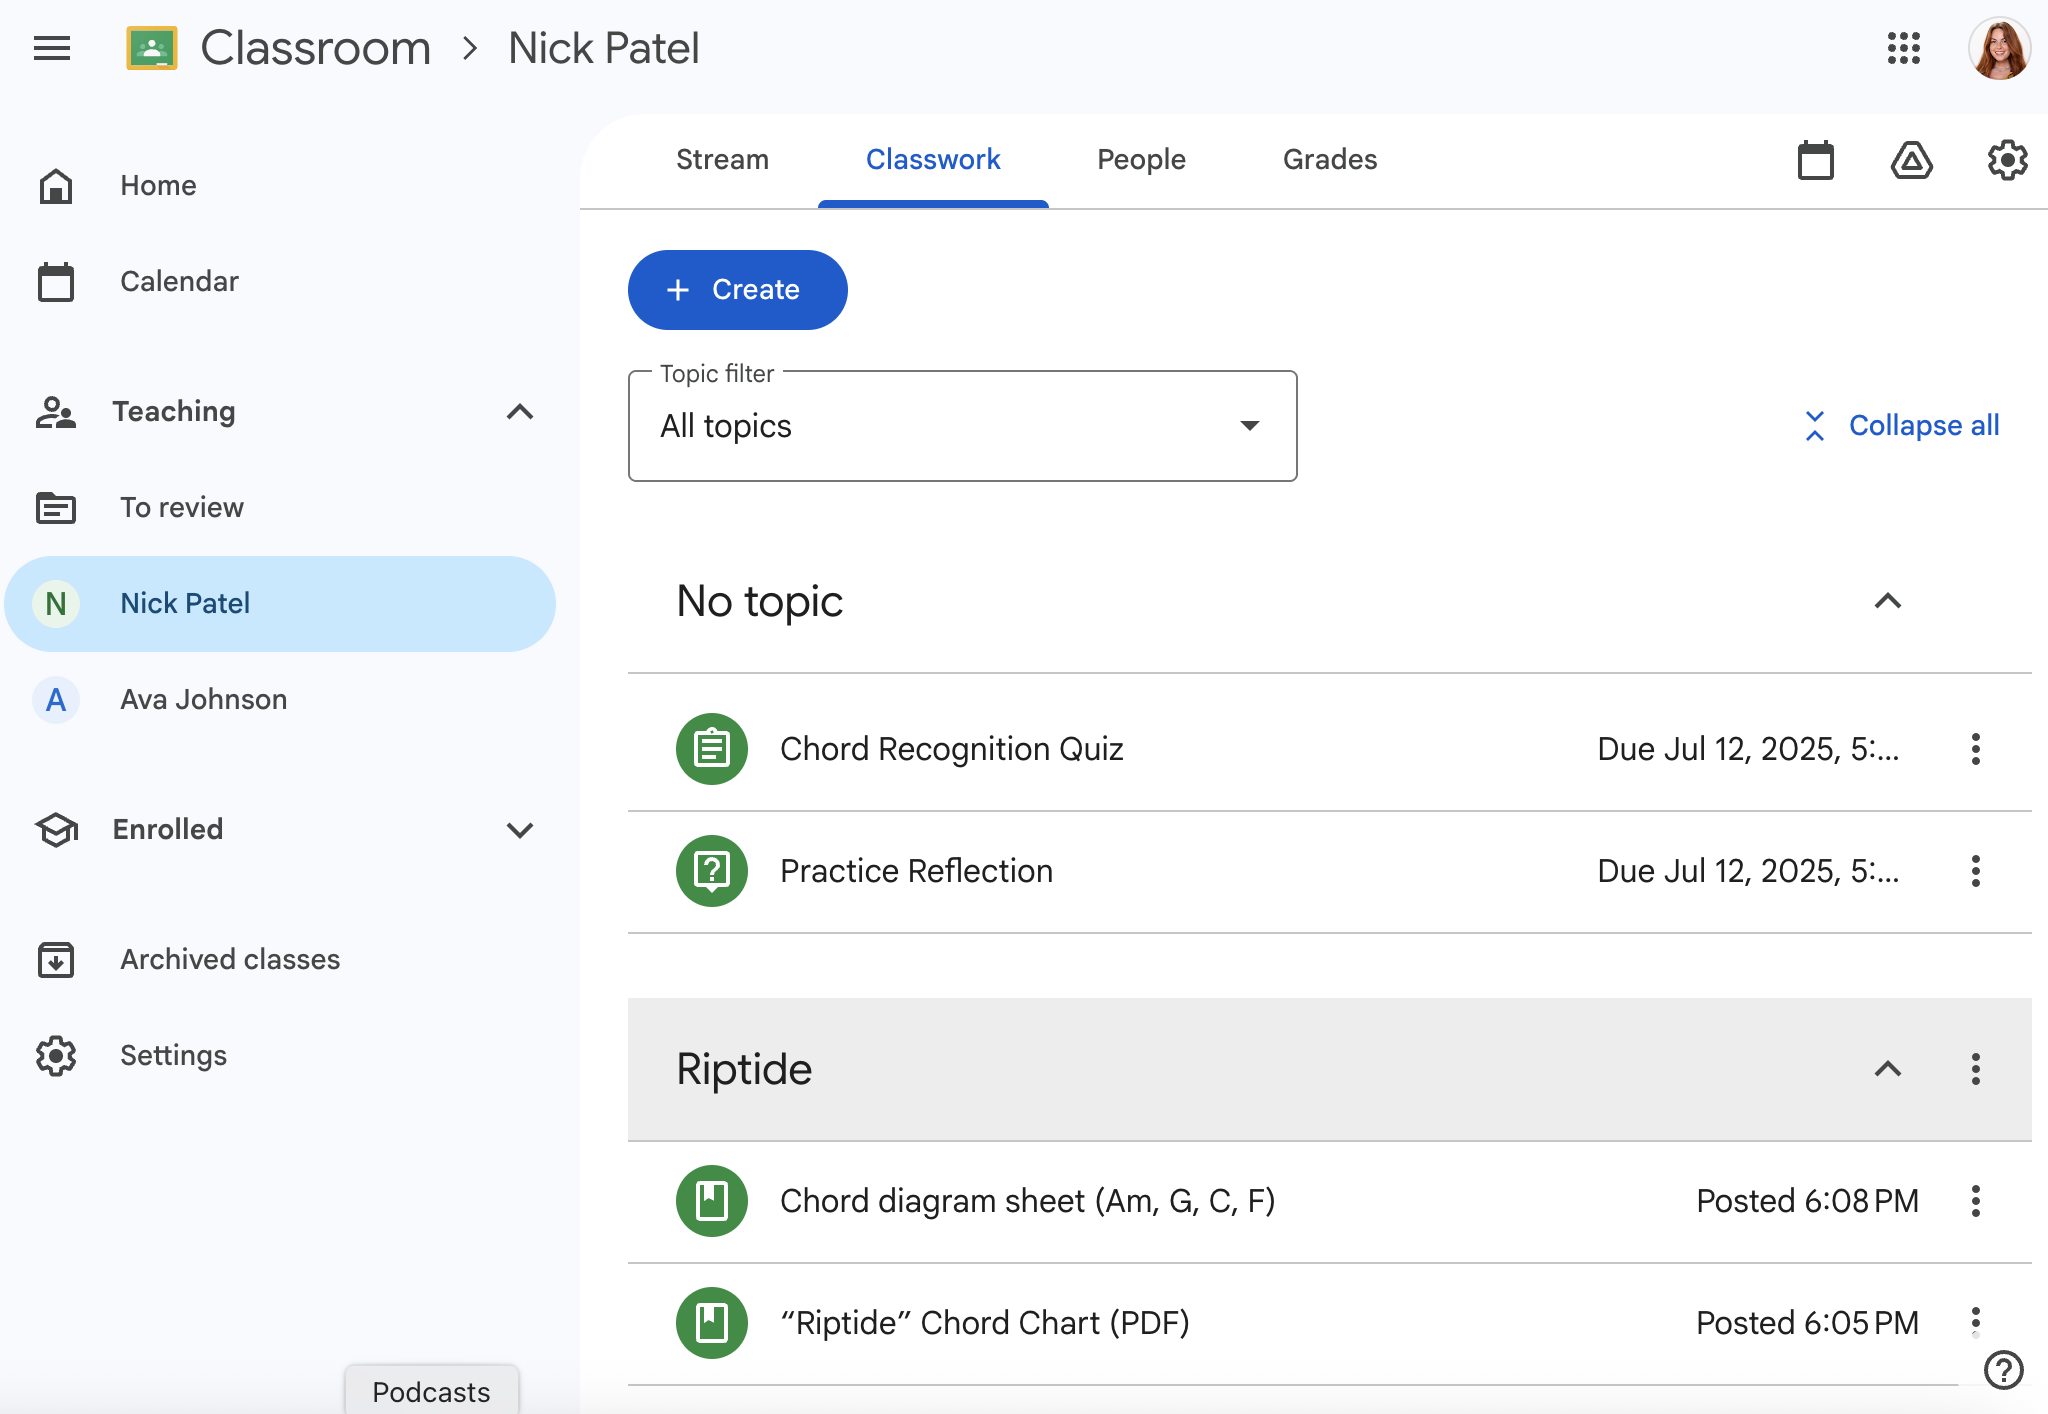Click the Collapse all link
The image size is (2048, 1414).
(1901, 426)
